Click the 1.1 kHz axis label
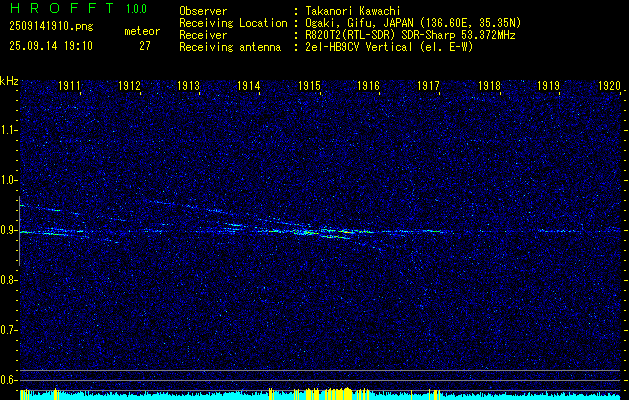 point(7,130)
